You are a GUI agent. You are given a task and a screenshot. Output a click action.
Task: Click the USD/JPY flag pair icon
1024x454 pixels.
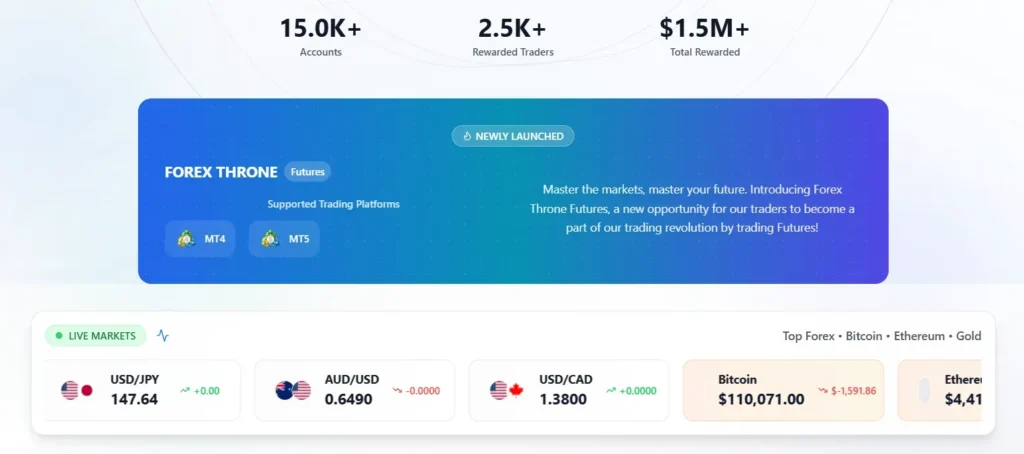(77, 390)
